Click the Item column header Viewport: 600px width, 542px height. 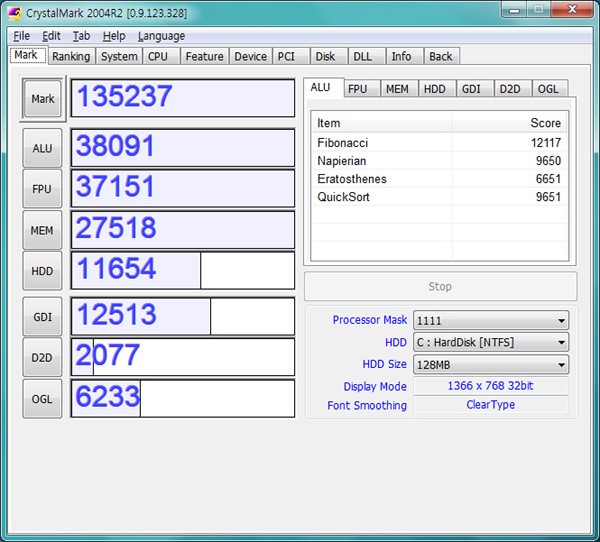click(x=382, y=123)
